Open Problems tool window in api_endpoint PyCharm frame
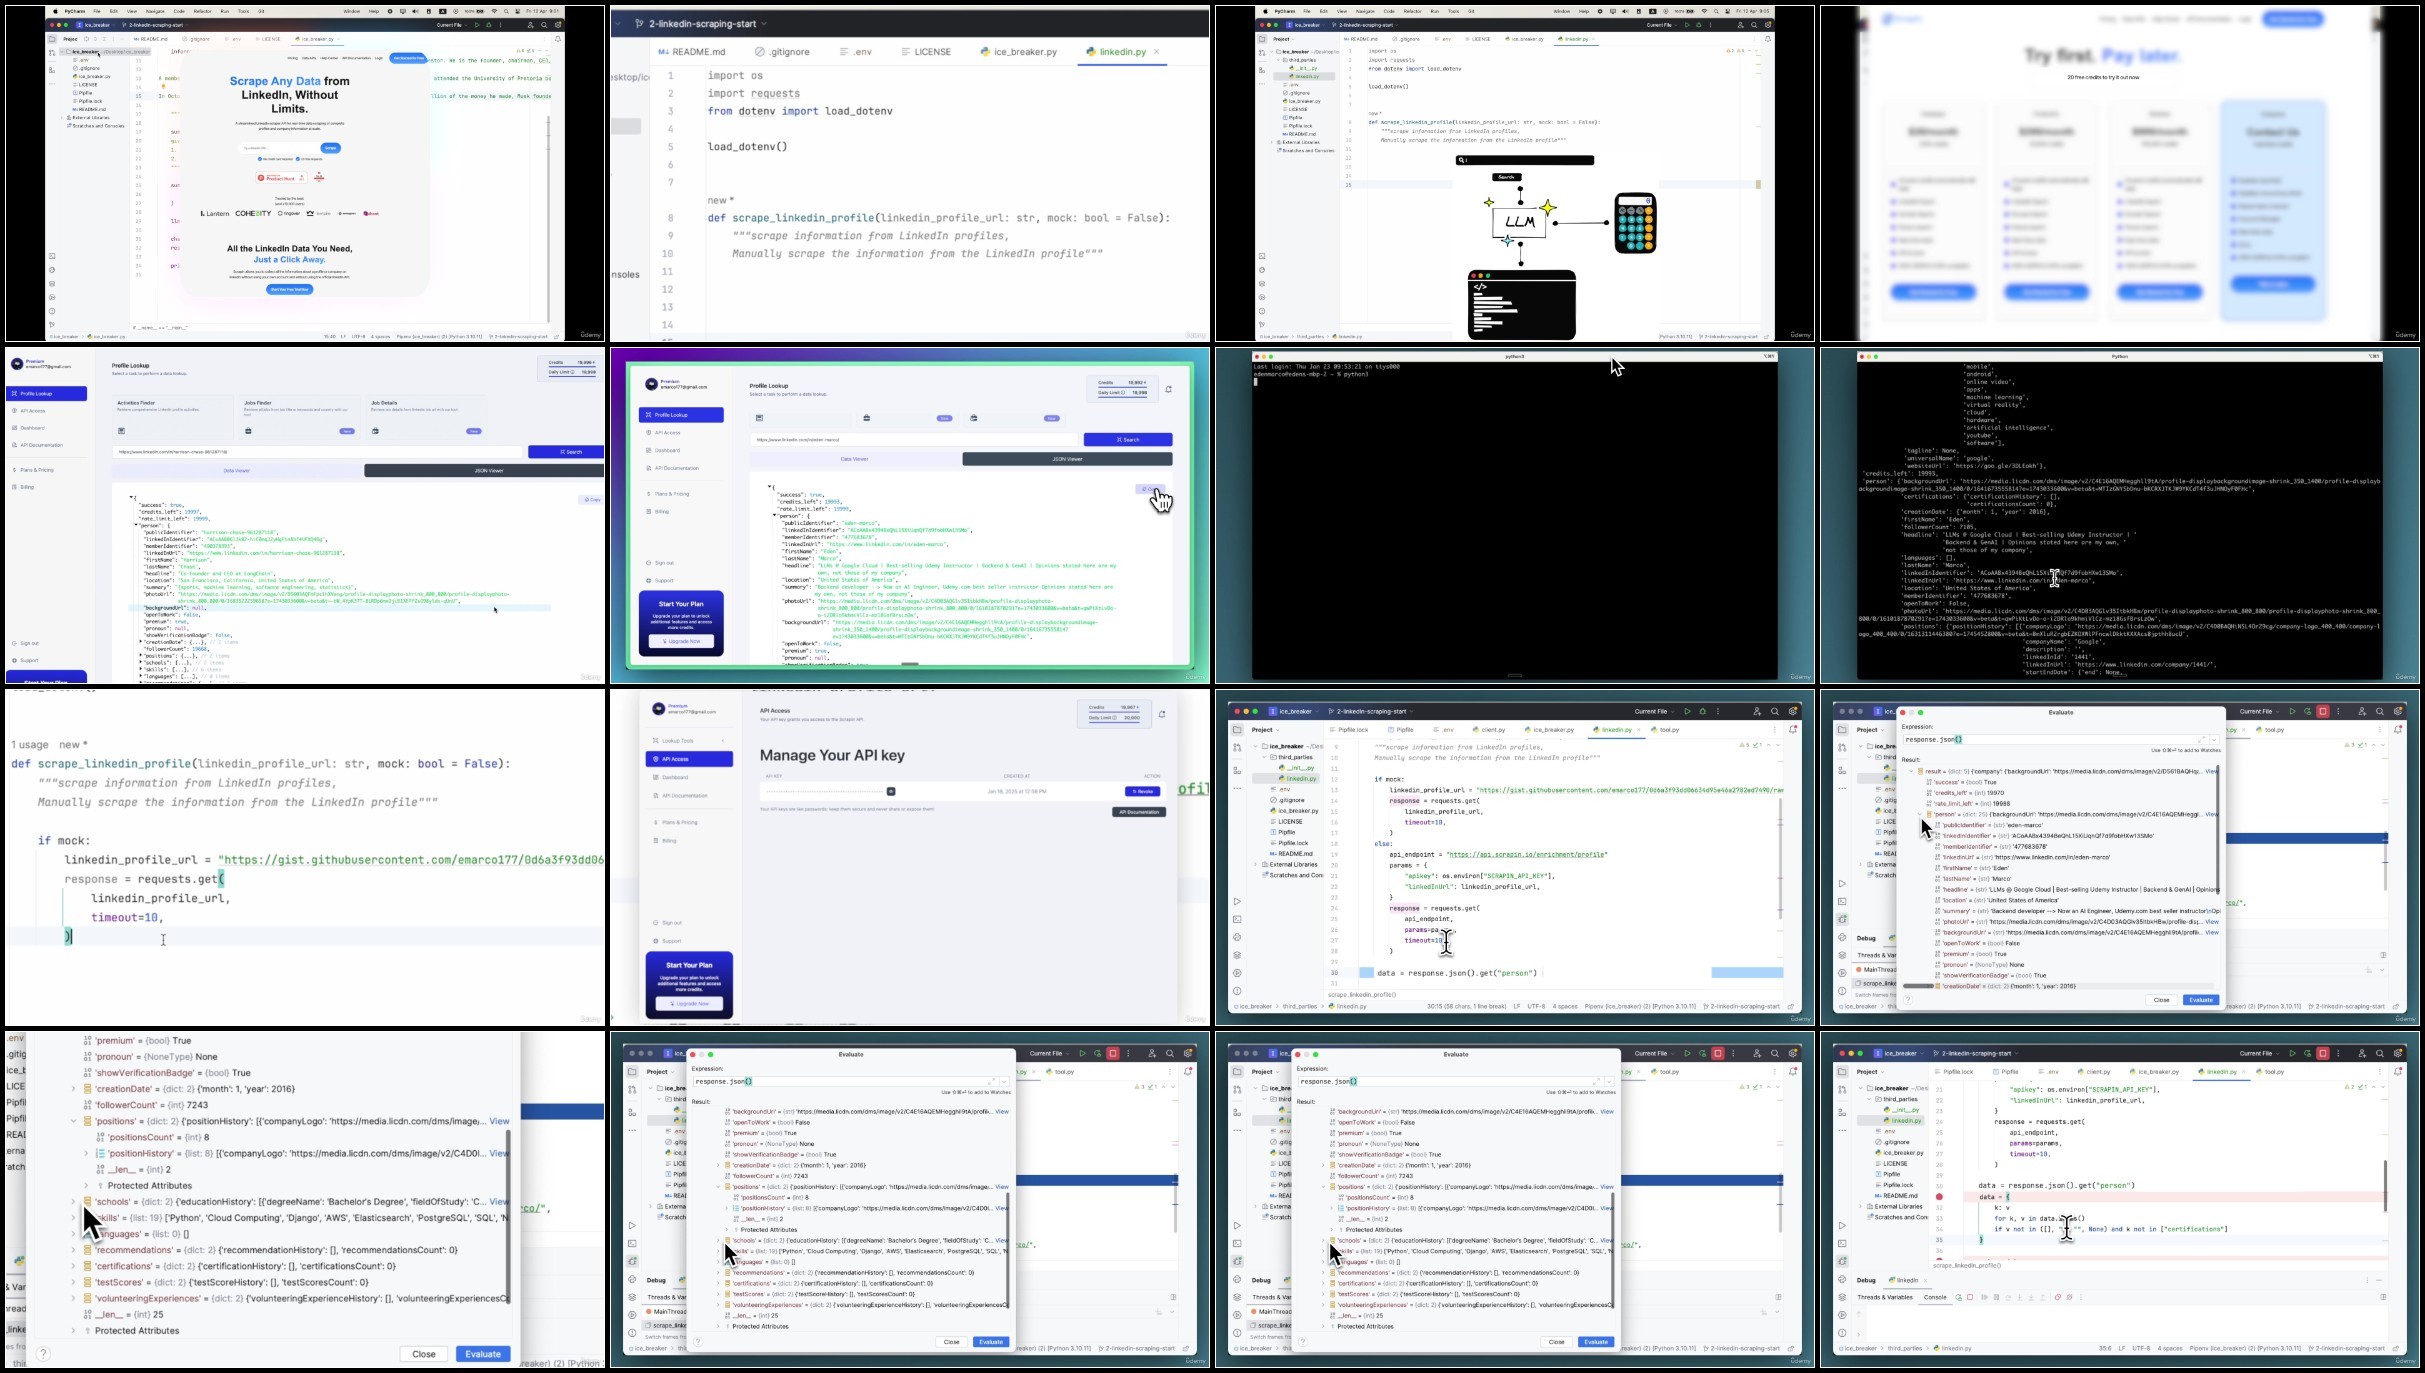The image size is (2425, 1373). pos(1237,992)
